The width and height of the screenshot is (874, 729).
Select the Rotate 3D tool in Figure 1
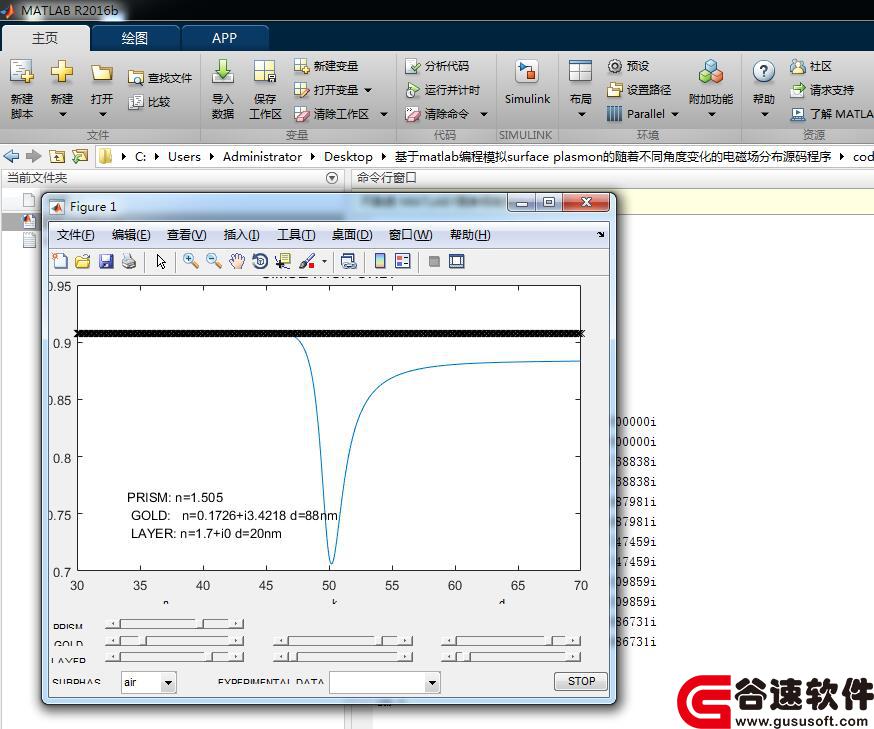[x=260, y=261]
